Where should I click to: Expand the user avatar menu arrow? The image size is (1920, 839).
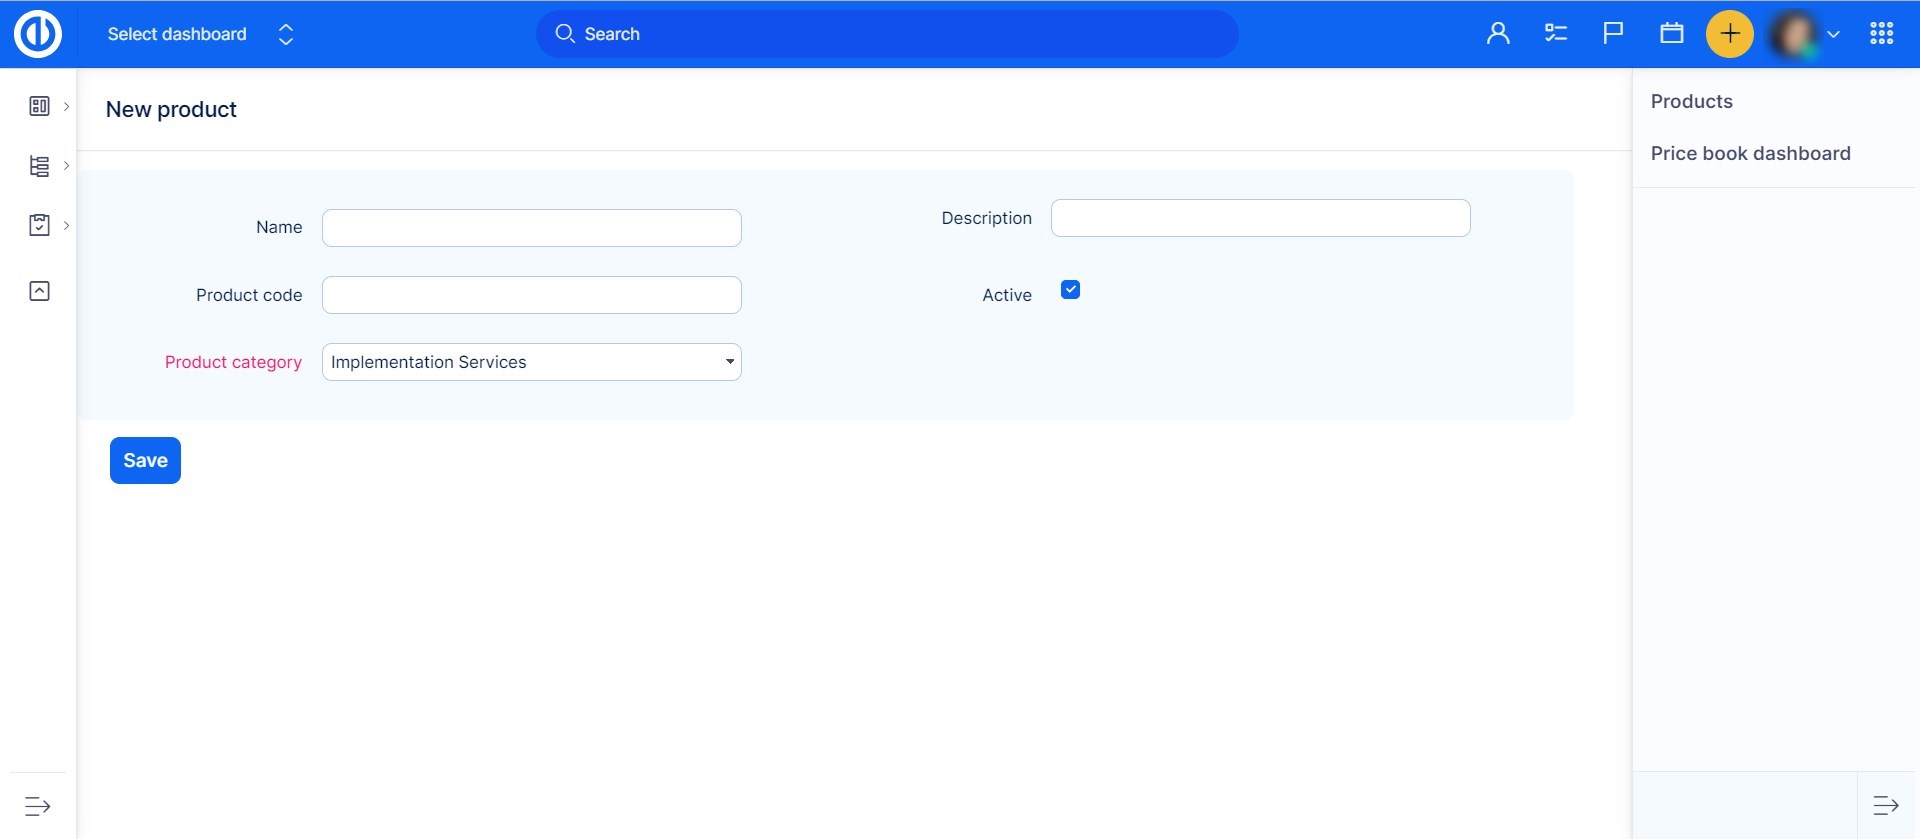tap(1833, 34)
